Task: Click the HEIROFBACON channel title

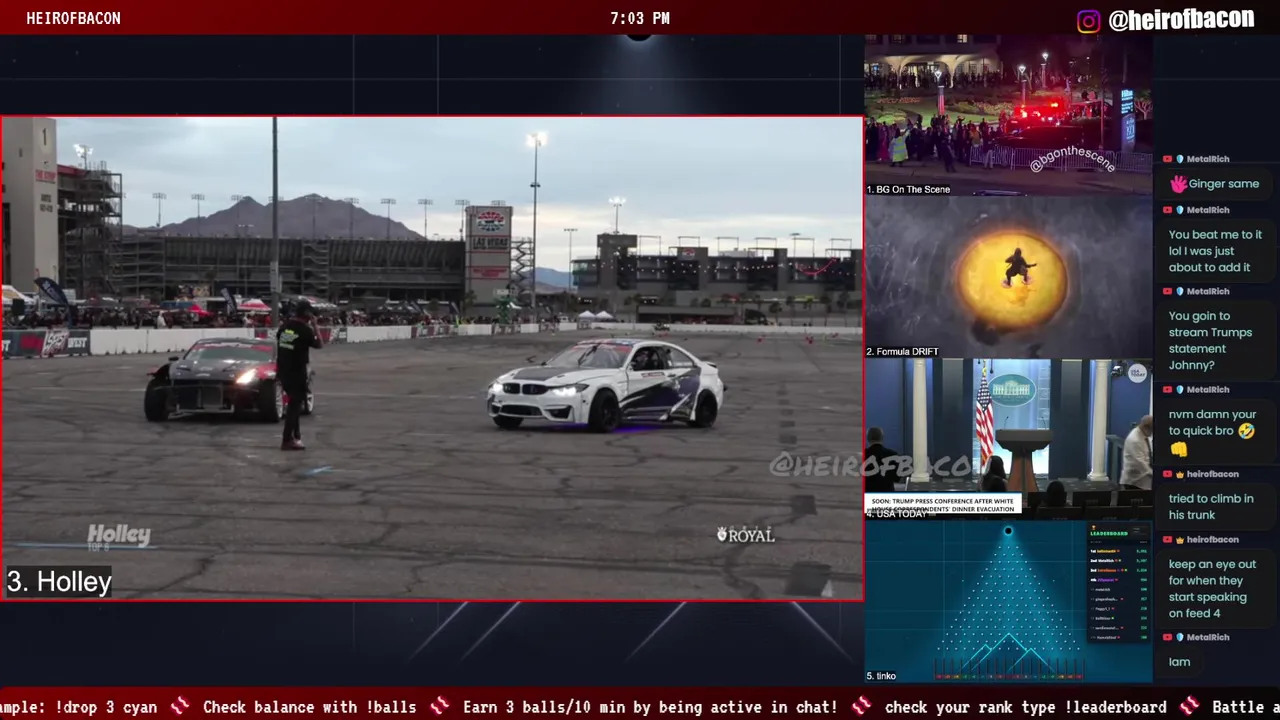Action: (73, 18)
